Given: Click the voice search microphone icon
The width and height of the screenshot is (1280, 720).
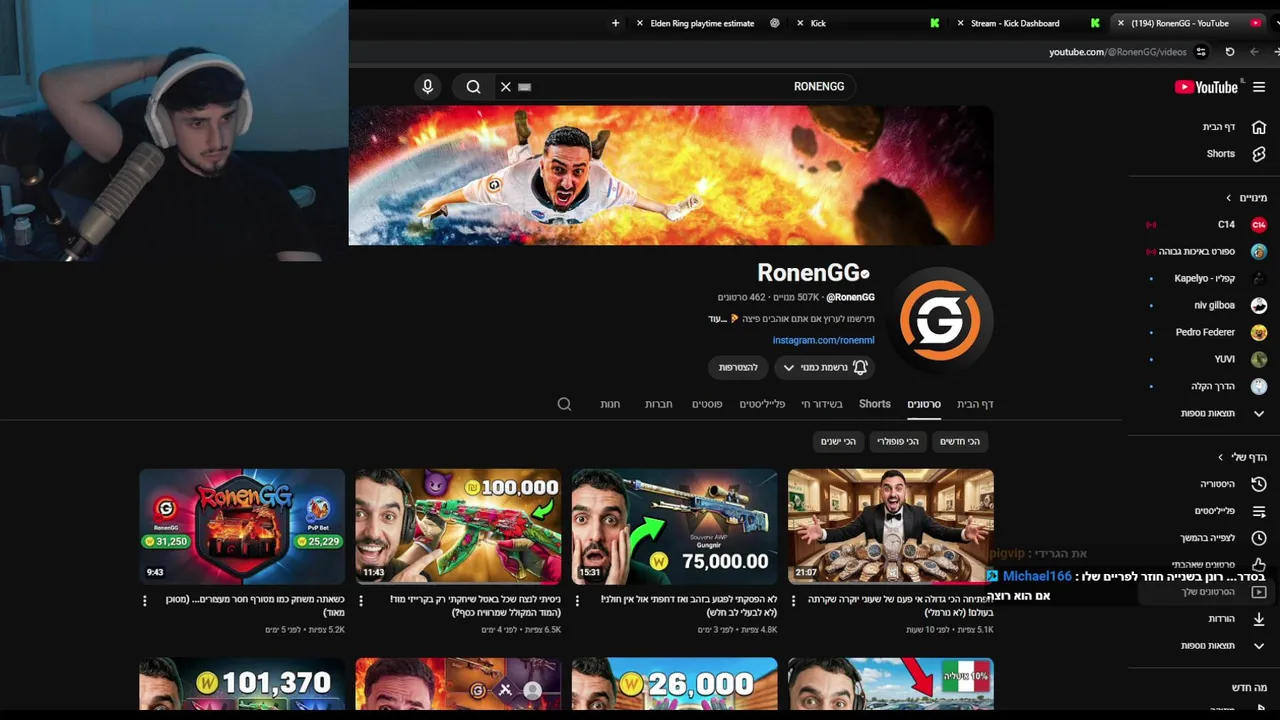Looking at the screenshot, I should (x=427, y=87).
